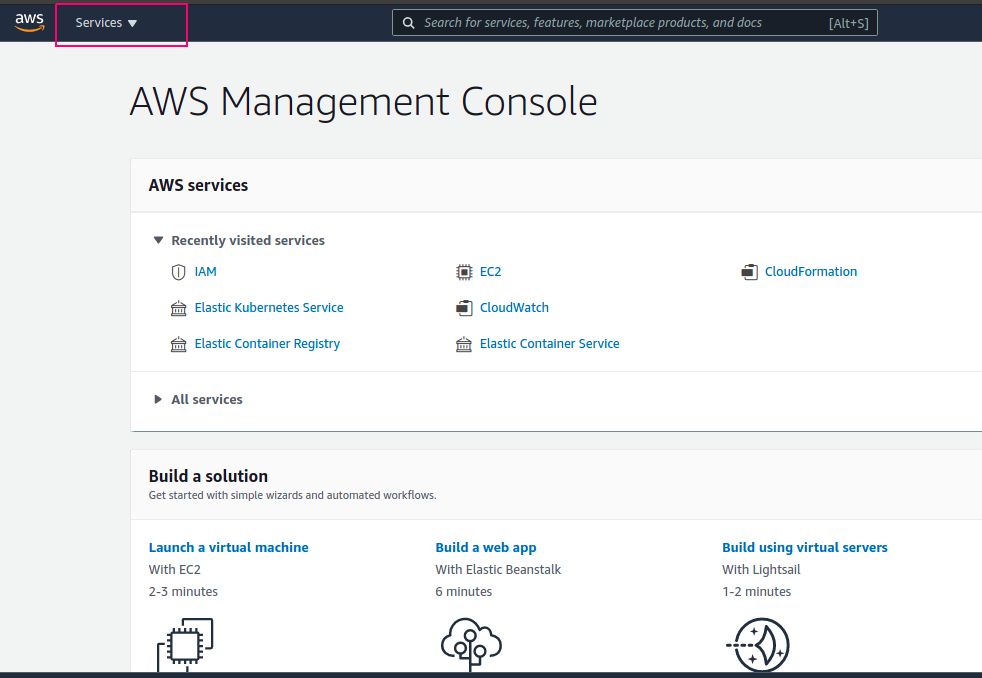Click the CloudFormation icon

[749, 272]
